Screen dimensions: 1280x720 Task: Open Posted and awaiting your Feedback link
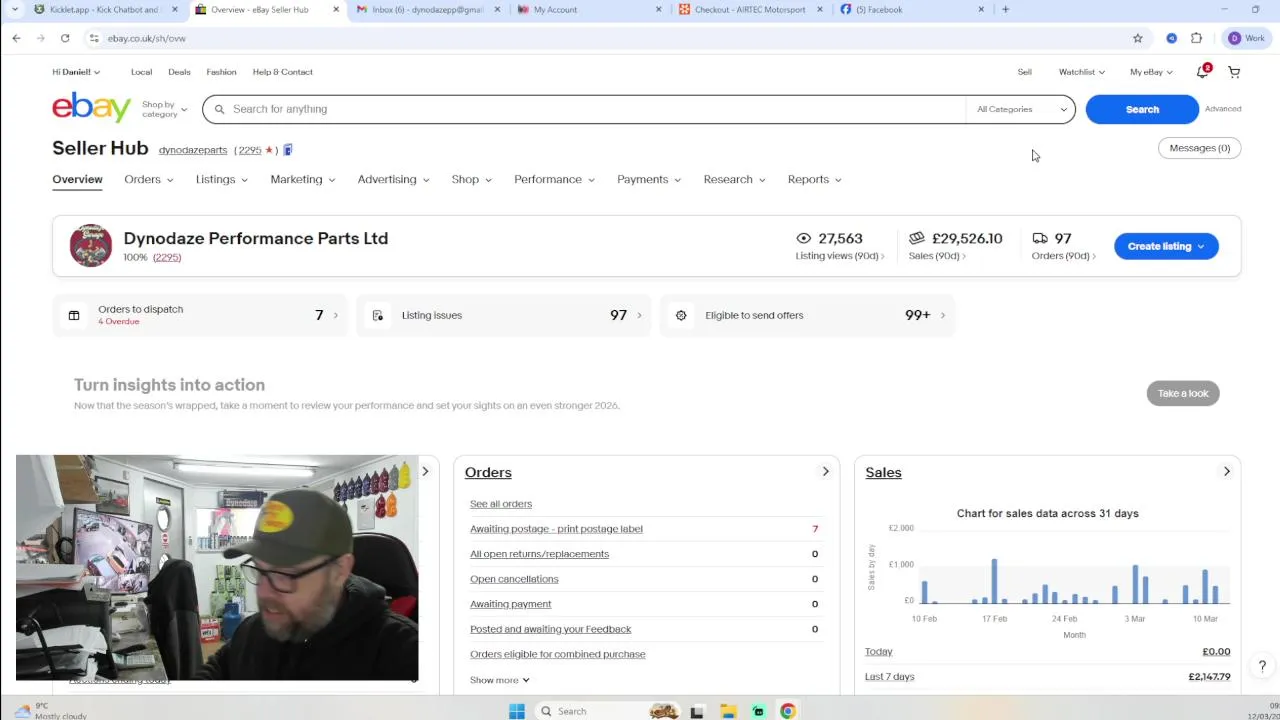click(x=550, y=629)
